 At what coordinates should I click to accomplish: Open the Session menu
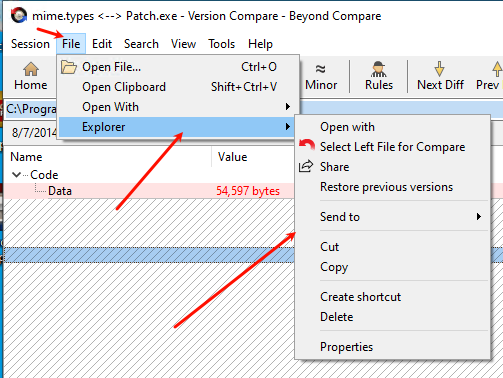(30, 44)
